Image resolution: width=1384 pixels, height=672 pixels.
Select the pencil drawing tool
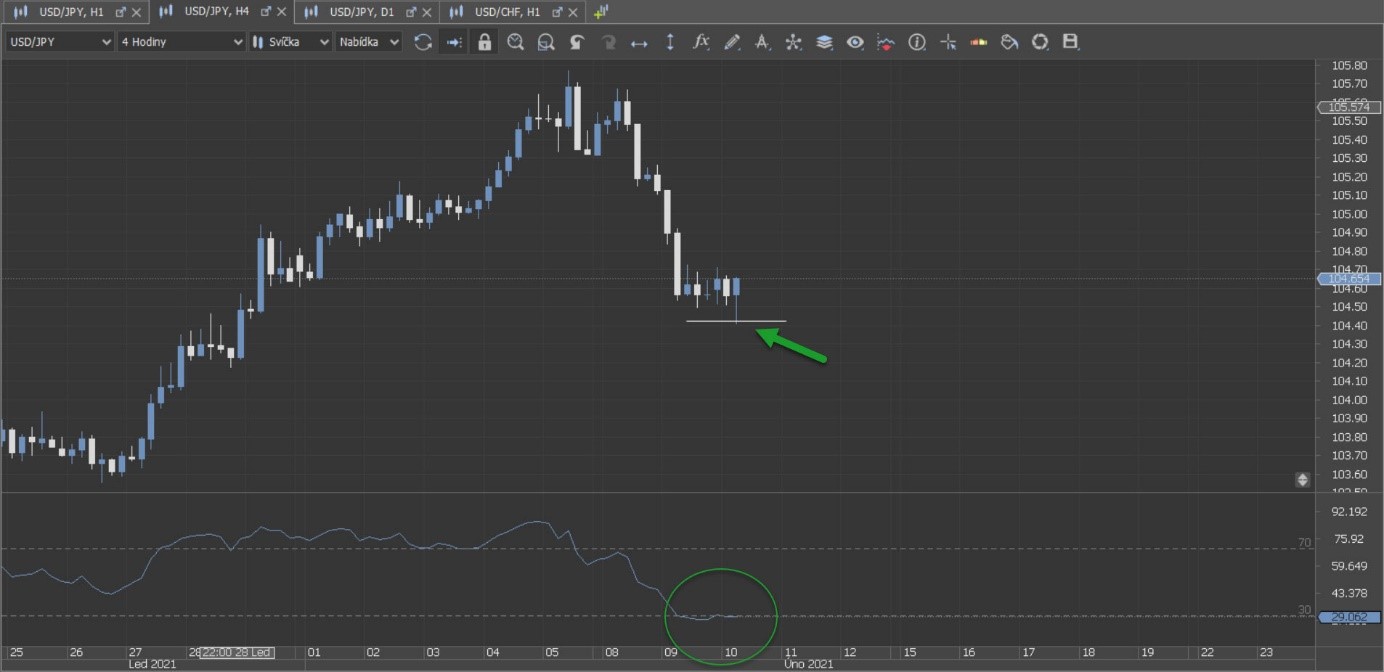[732, 42]
